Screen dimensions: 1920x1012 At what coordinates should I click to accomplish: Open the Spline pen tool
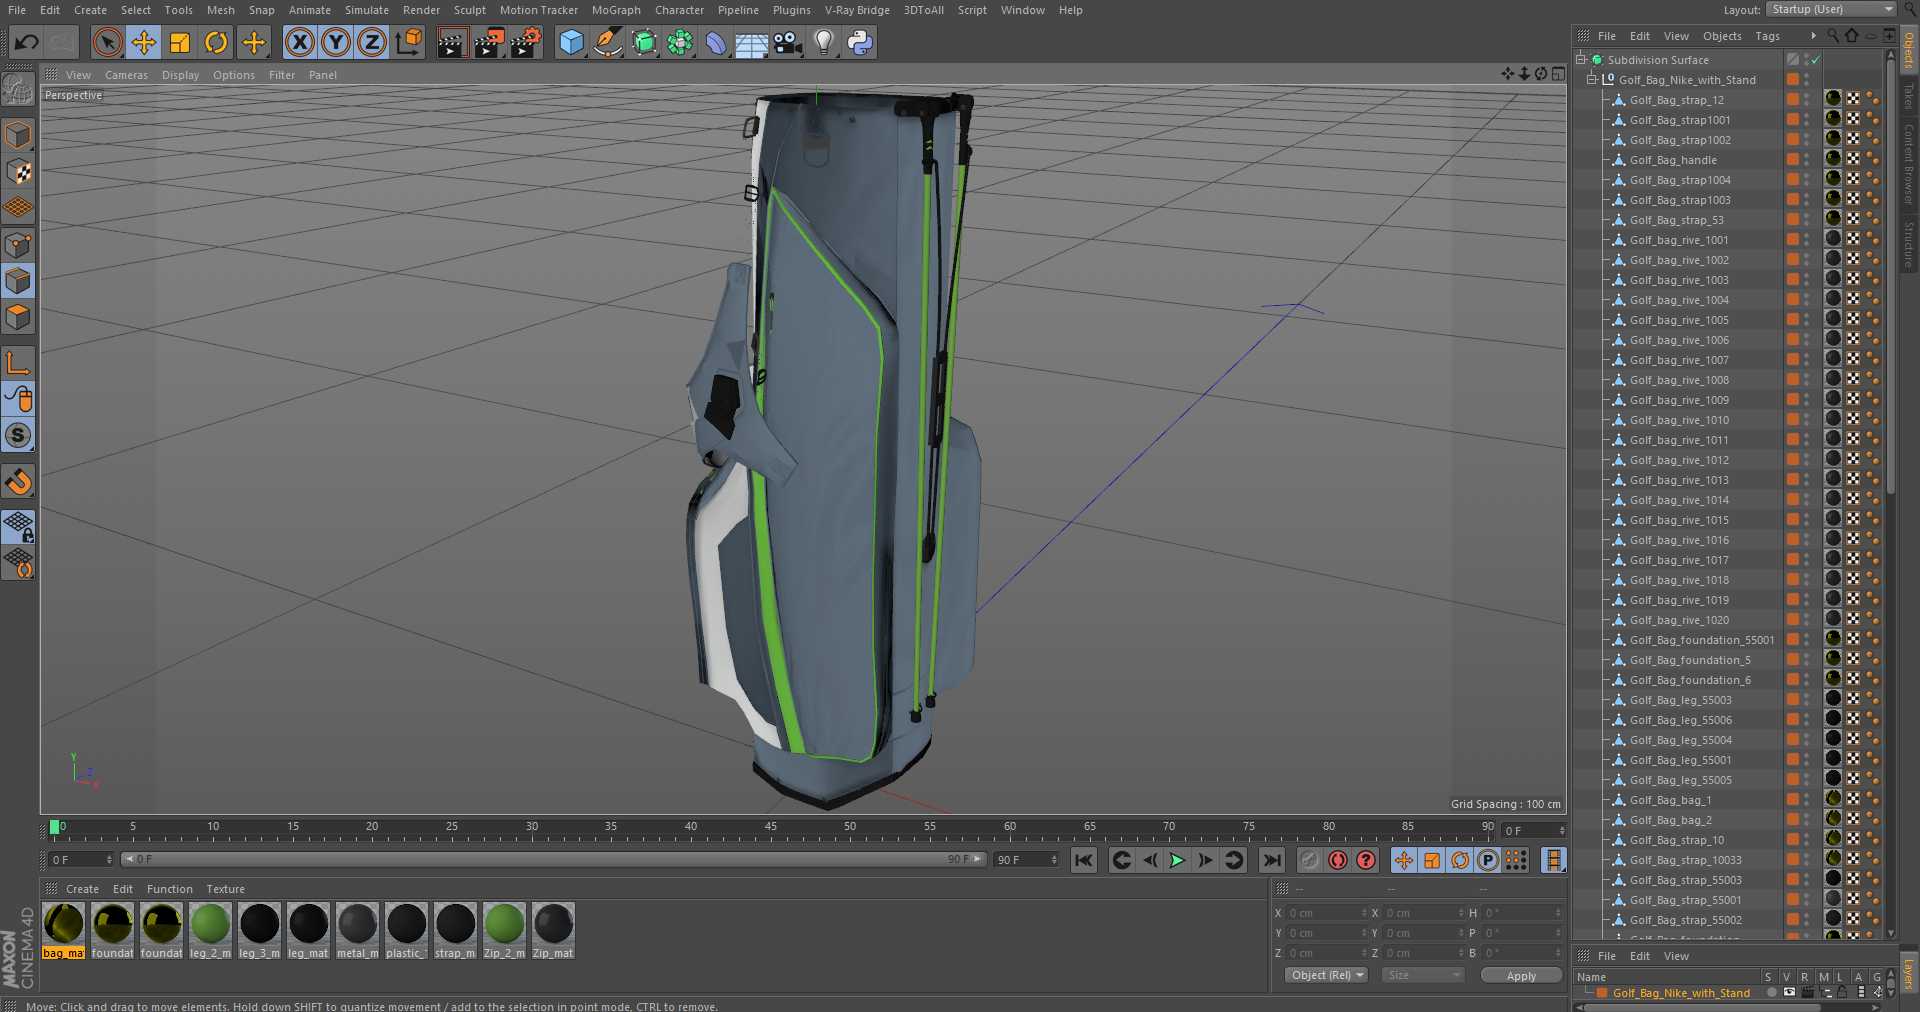(607, 42)
